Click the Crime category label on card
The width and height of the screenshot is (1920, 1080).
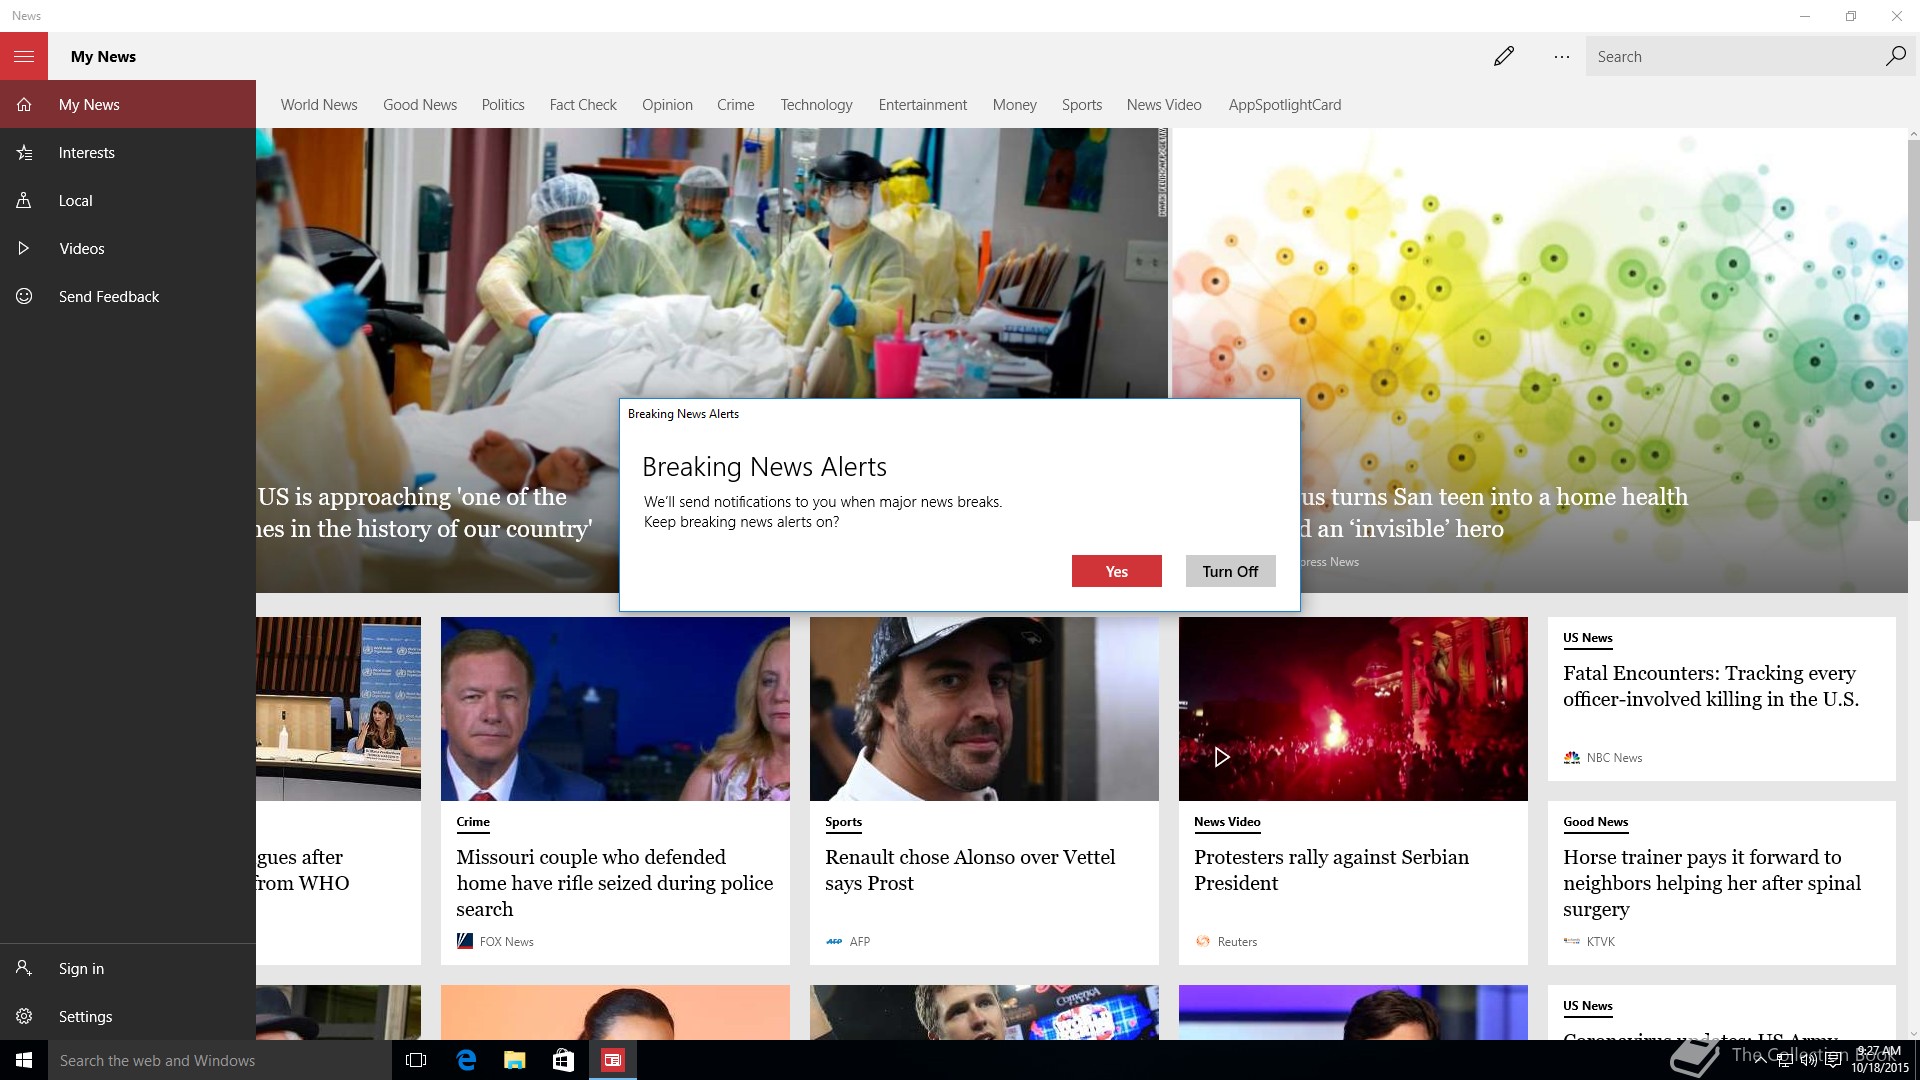pos(473,822)
